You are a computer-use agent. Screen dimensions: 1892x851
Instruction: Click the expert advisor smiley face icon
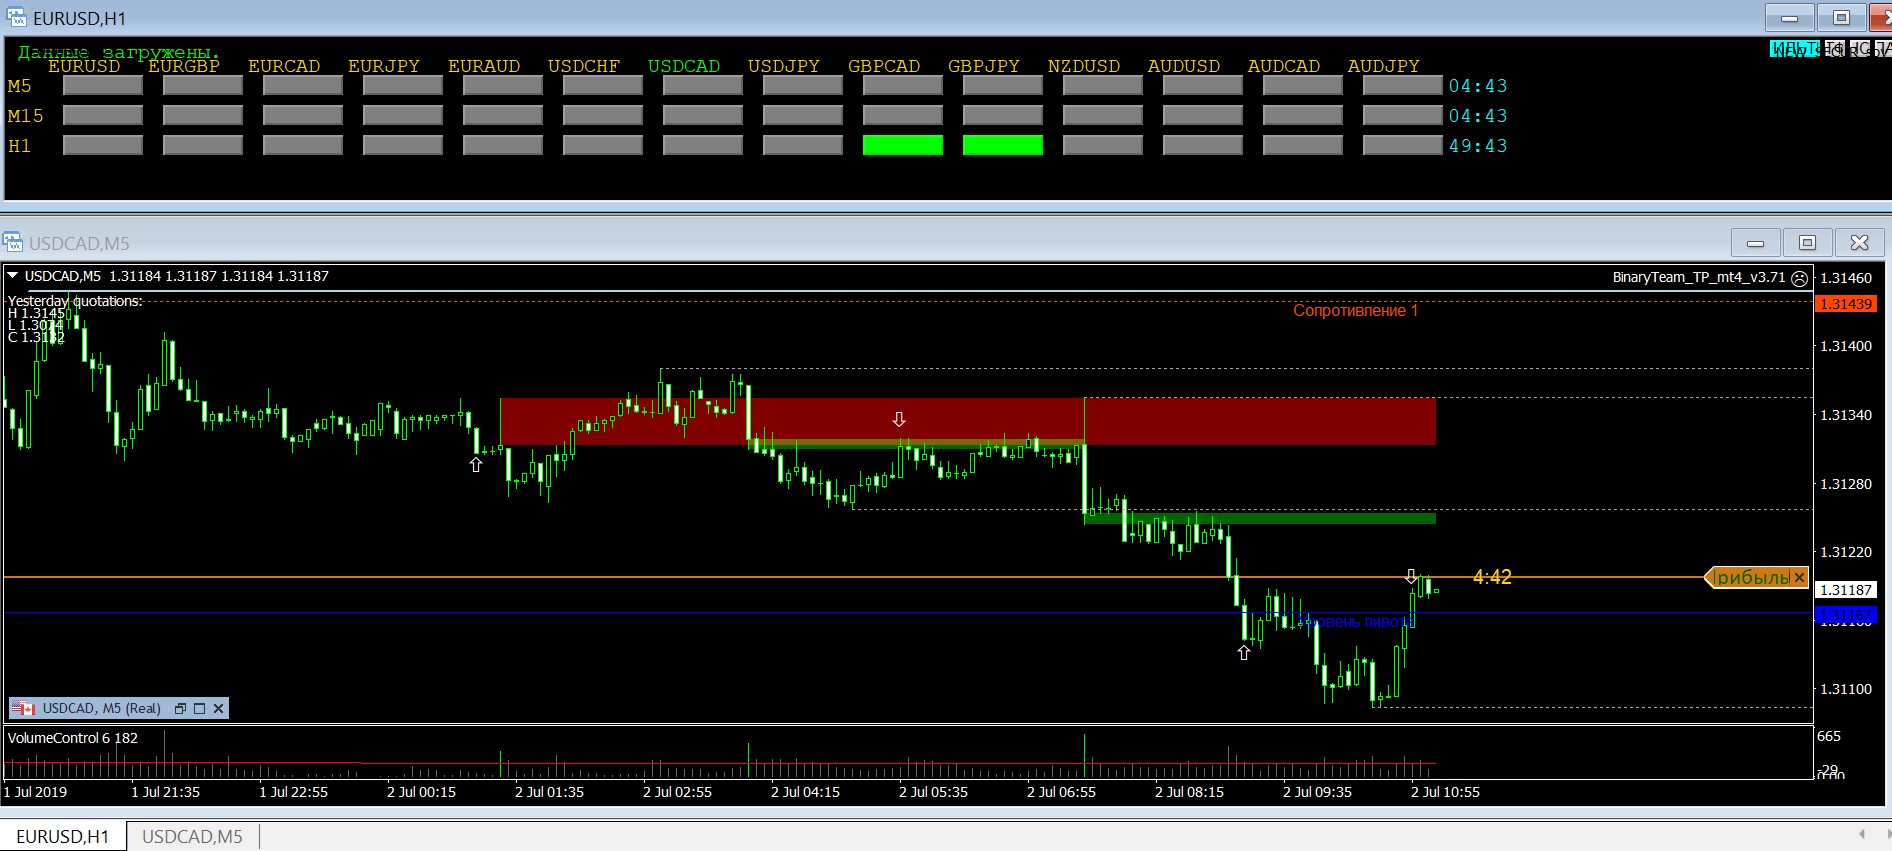[x=1799, y=278]
